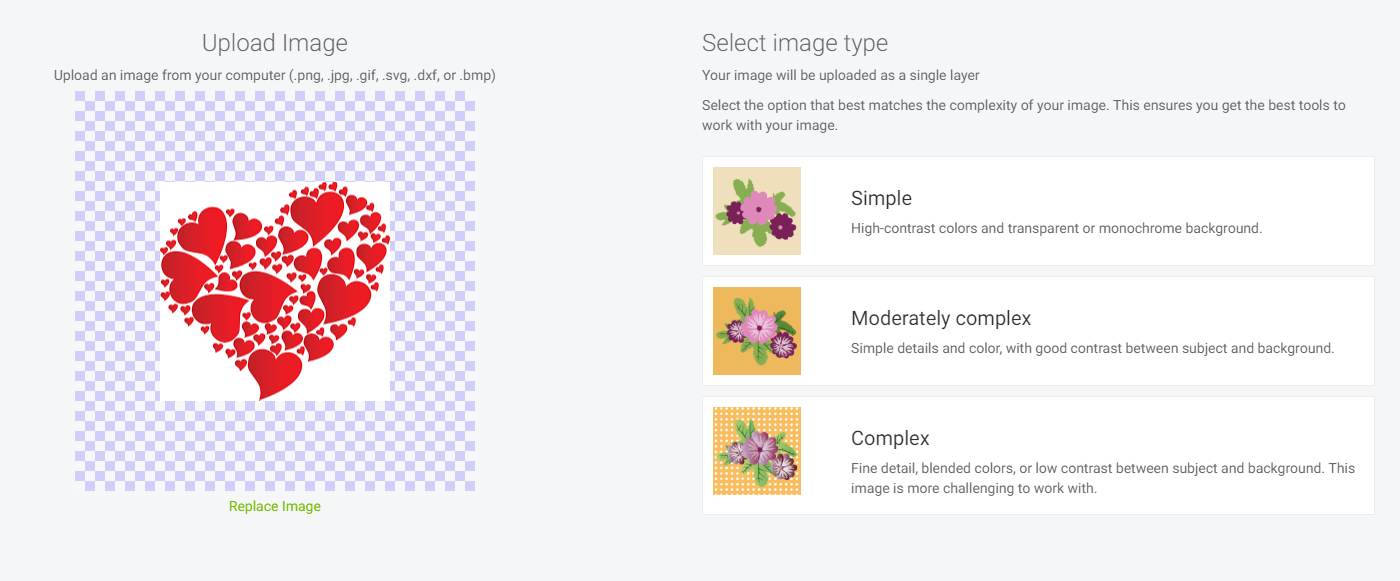
Task: Click the high-contrast colors description text
Action: pos(1056,228)
